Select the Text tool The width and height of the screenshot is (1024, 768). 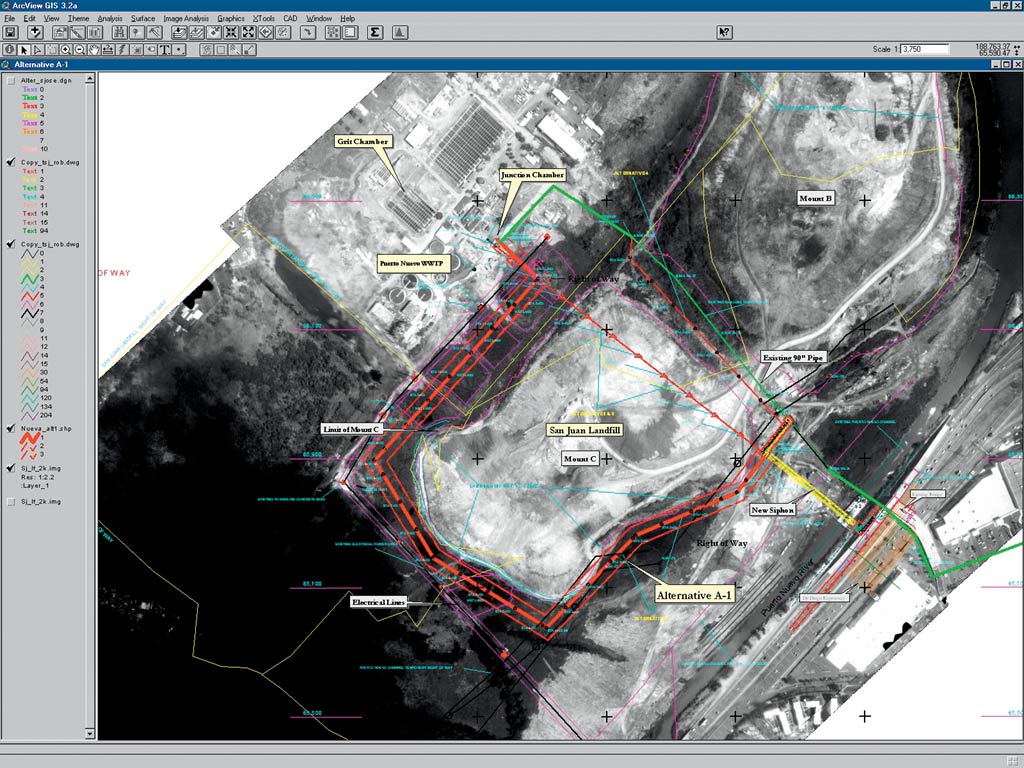[165, 50]
